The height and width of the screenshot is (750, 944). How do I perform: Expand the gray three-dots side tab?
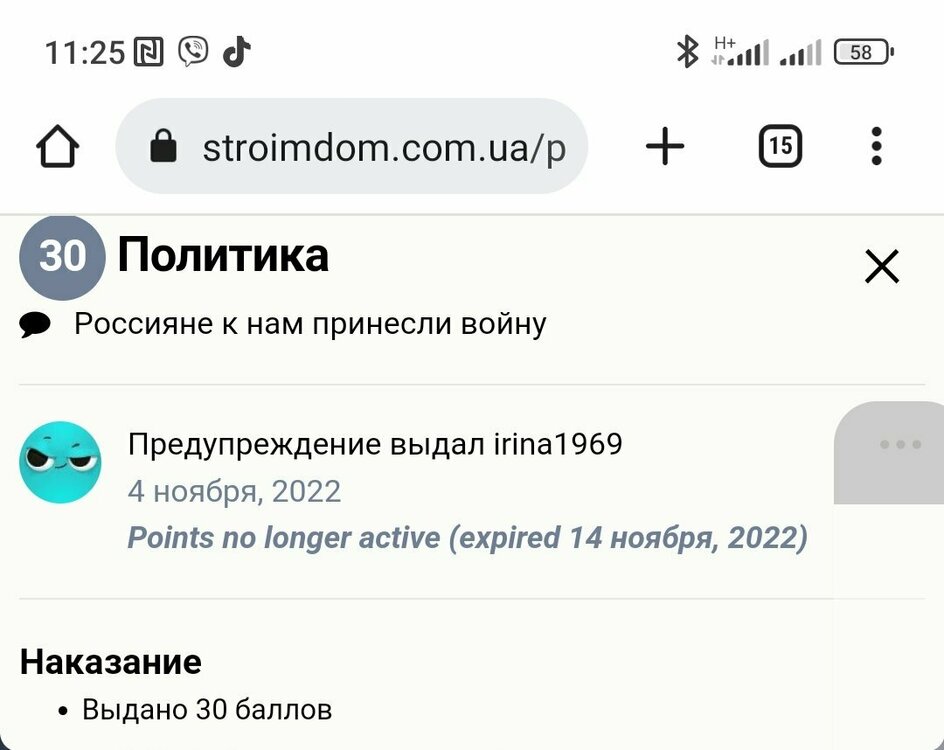coord(900,445)
